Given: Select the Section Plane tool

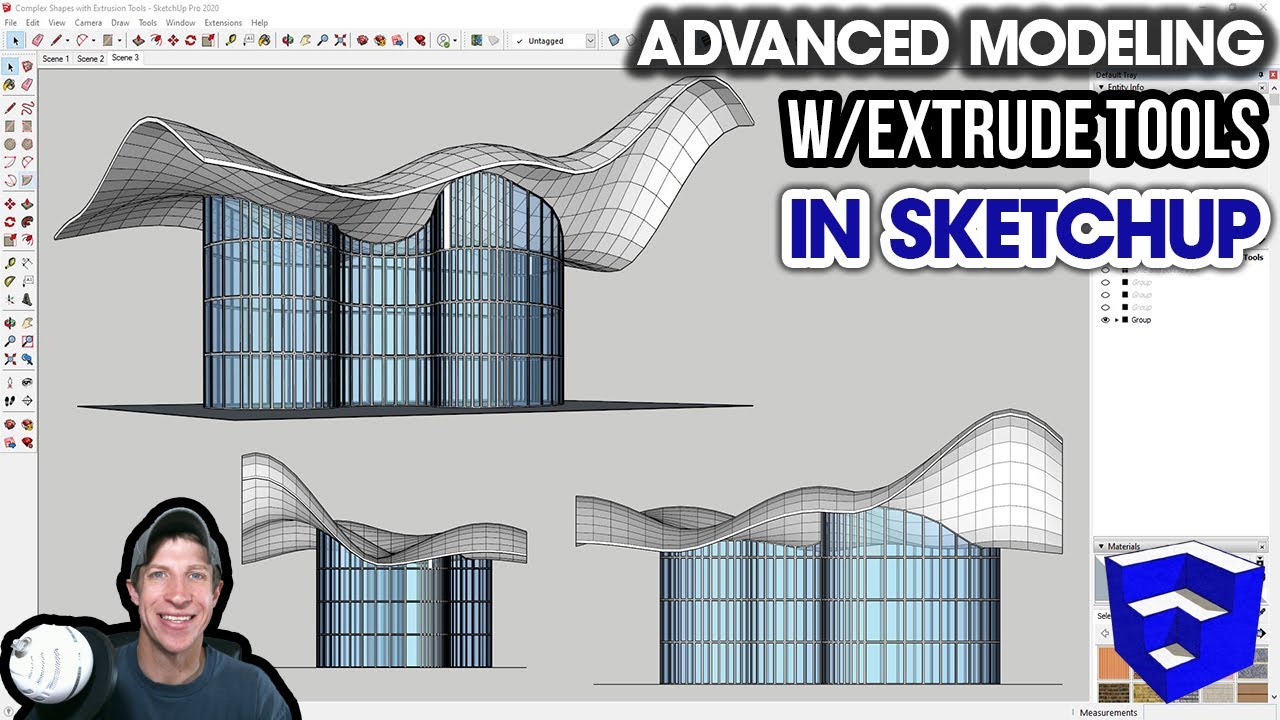Looking at the screenshot, I should point(27,400).
